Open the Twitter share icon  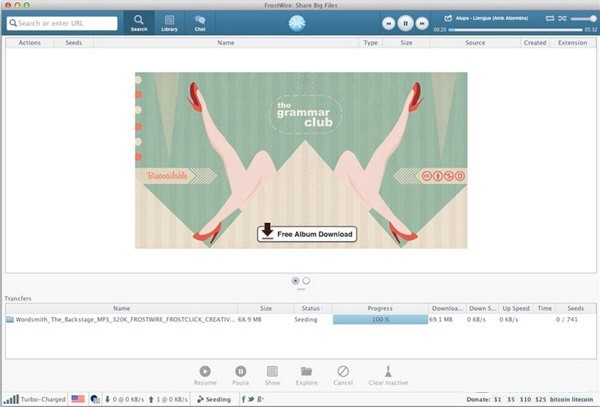(x=251, y=399)
